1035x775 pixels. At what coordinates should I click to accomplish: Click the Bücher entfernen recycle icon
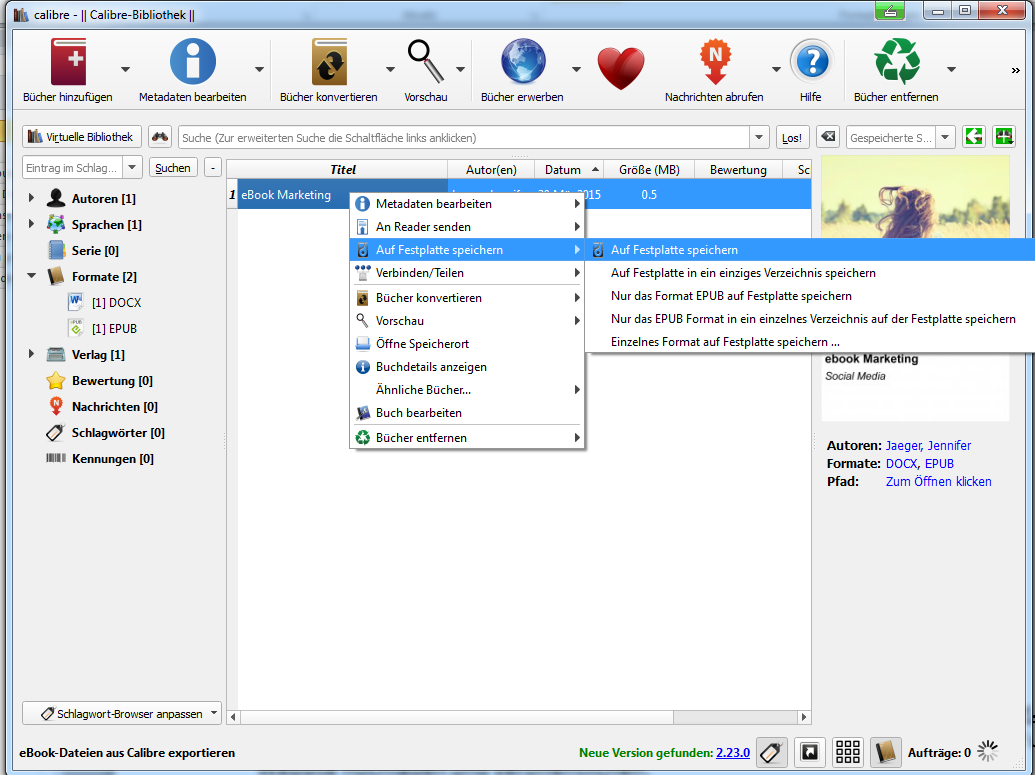896,63
